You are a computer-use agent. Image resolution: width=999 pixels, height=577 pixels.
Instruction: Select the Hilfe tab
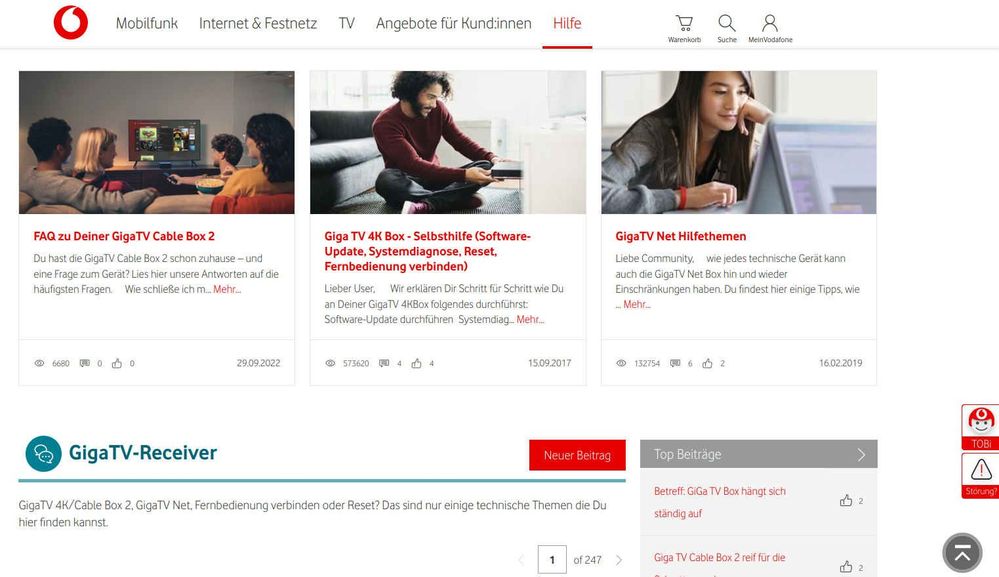567,24
